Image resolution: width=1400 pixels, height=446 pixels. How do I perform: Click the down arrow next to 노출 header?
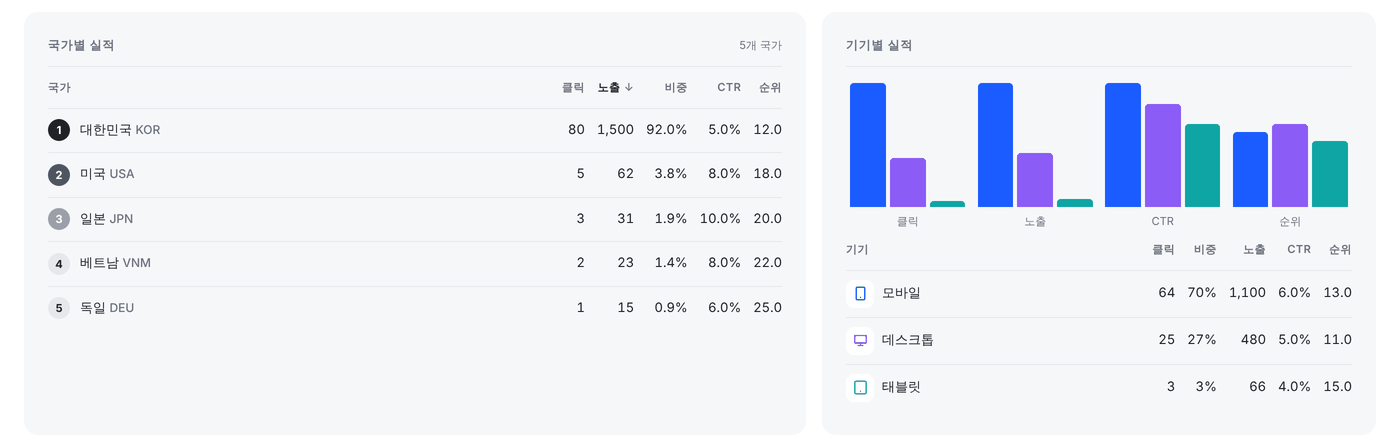[629, 88]
